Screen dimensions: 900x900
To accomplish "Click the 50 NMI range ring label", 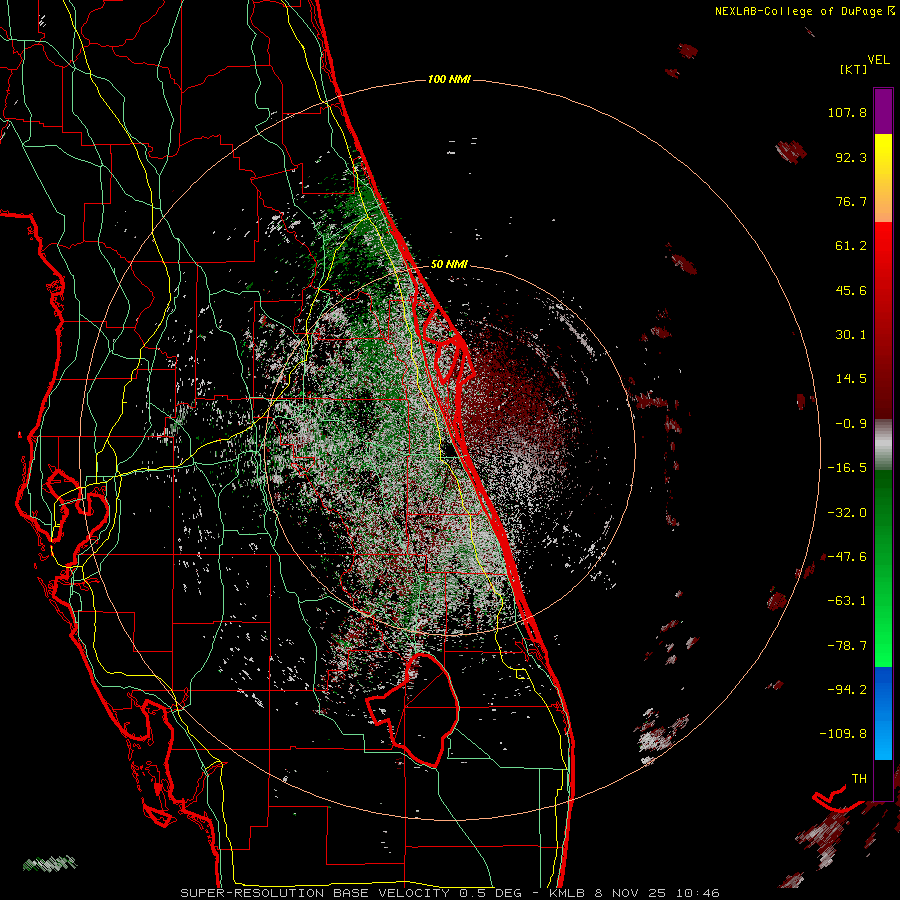I will [x=449, y=265].
